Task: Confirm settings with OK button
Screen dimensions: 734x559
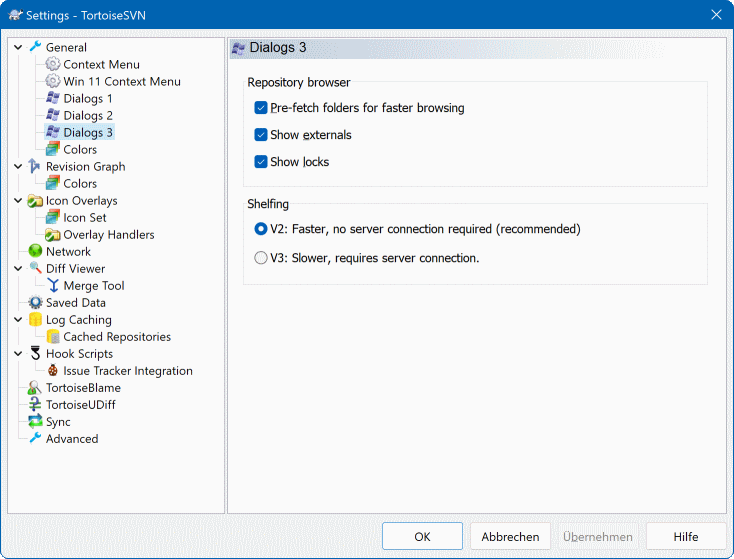Action: click(422, 537)
